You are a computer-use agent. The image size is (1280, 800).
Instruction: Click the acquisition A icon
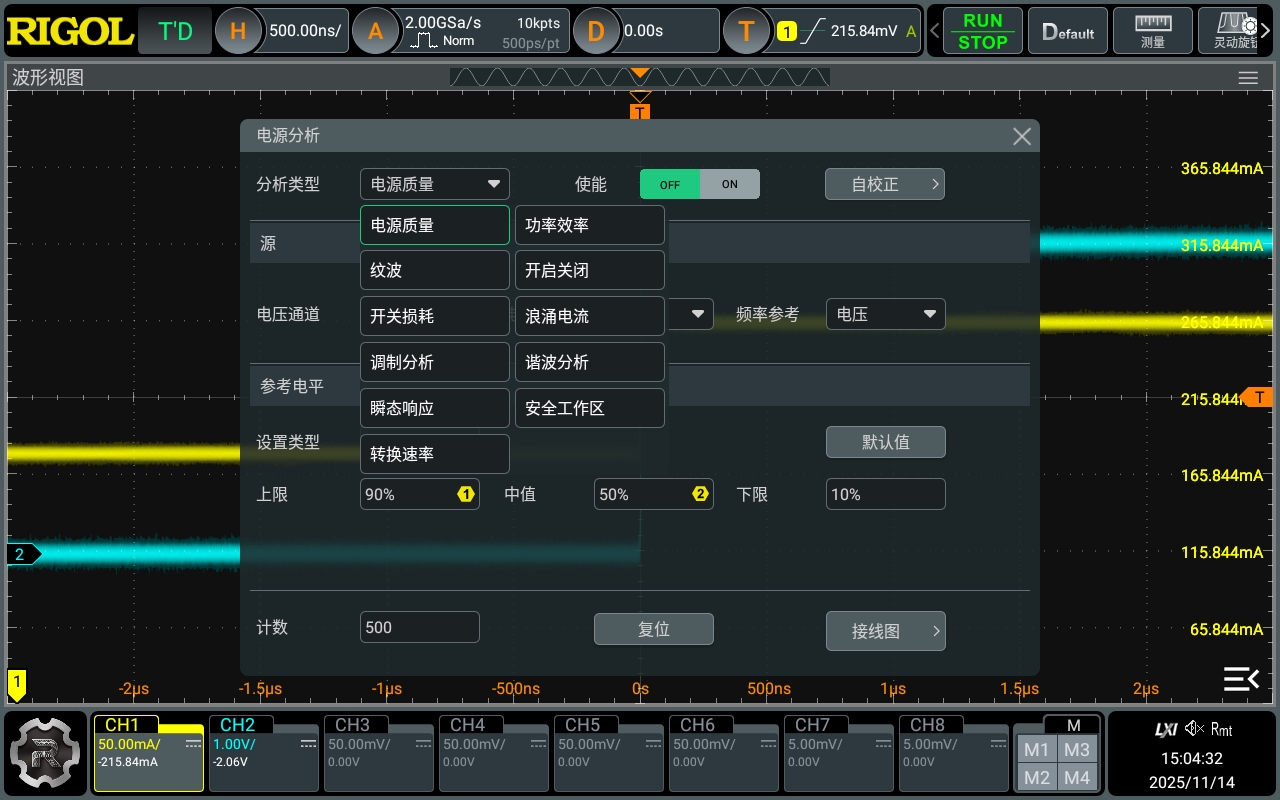pyautogui.click(x=376, y=31)
